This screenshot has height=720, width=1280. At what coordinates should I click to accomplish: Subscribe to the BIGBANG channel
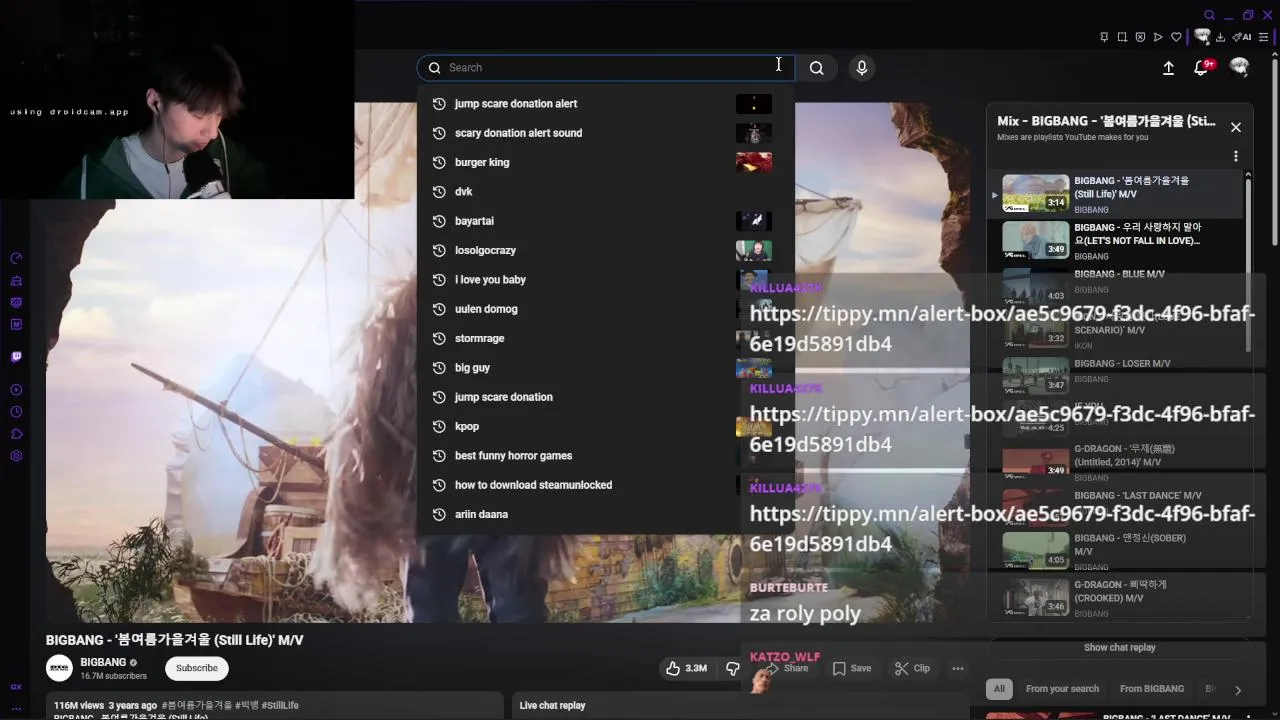pyautogui.click(x=197, y=668)
